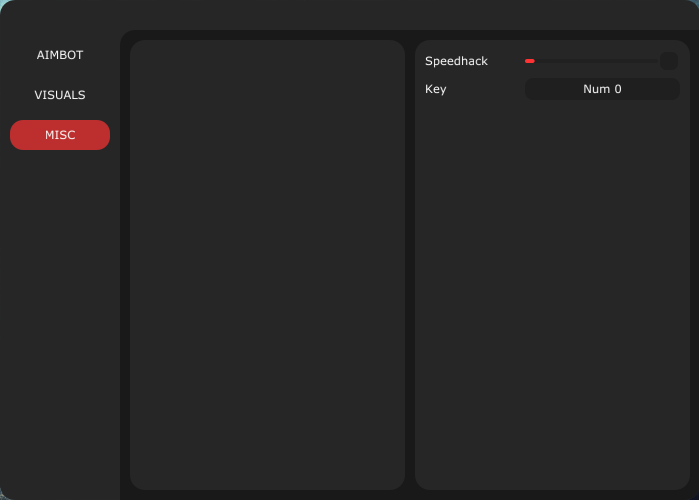Image resolution: width=699 pixels, height=500 pixels.
Task: Open the AIMBOT tab
Action: tap(60, 55)
